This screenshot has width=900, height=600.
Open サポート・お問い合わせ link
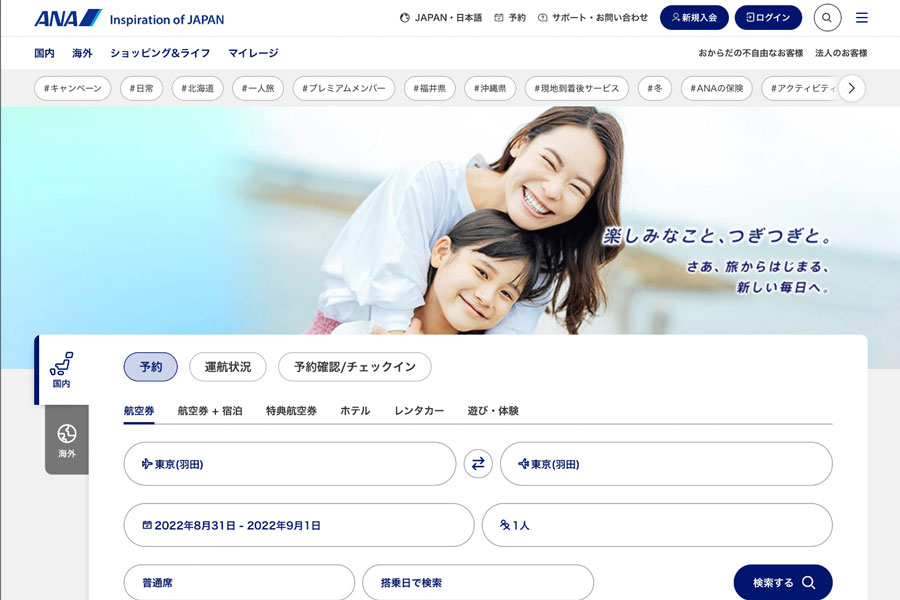click(x=593, y=18)
